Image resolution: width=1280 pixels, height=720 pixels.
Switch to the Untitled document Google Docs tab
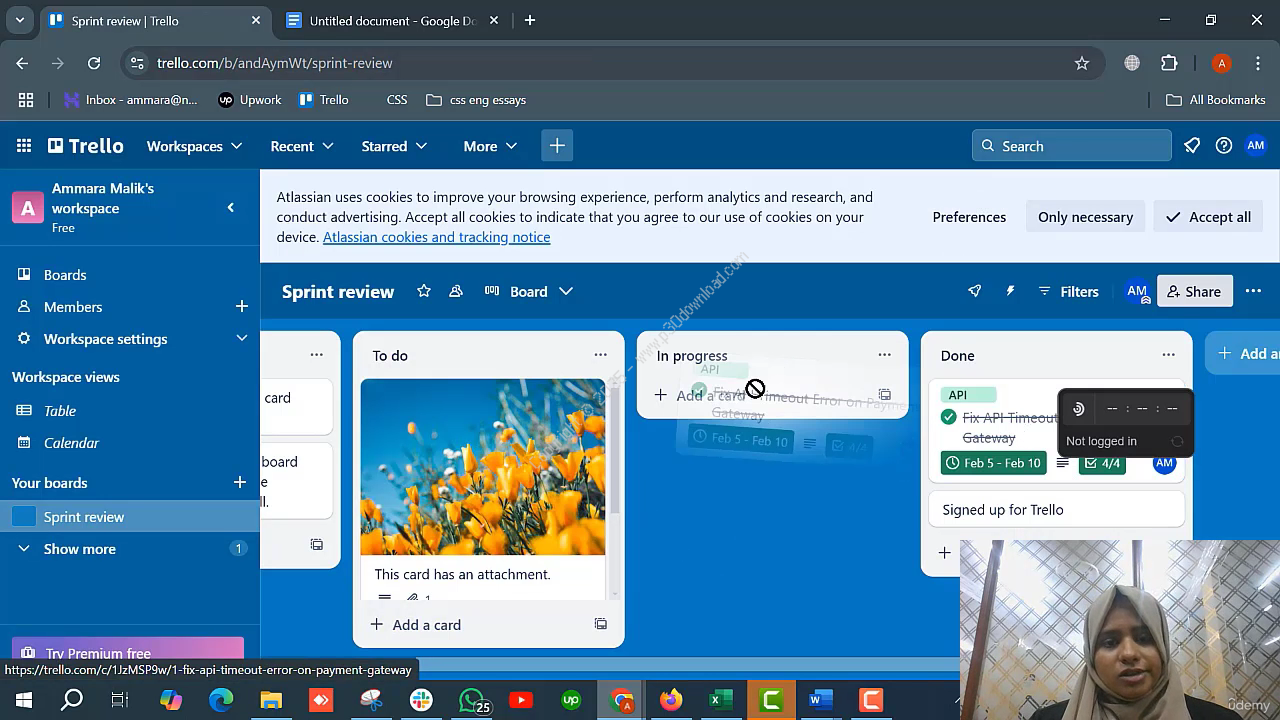tap(392, 20)
